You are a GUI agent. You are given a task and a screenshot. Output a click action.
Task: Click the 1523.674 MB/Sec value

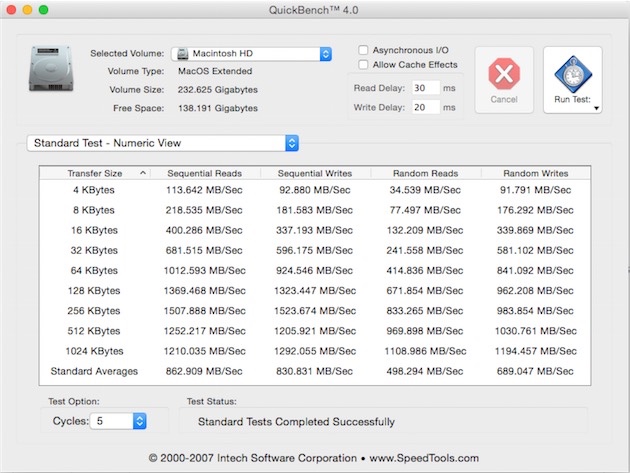click(315, 311)
